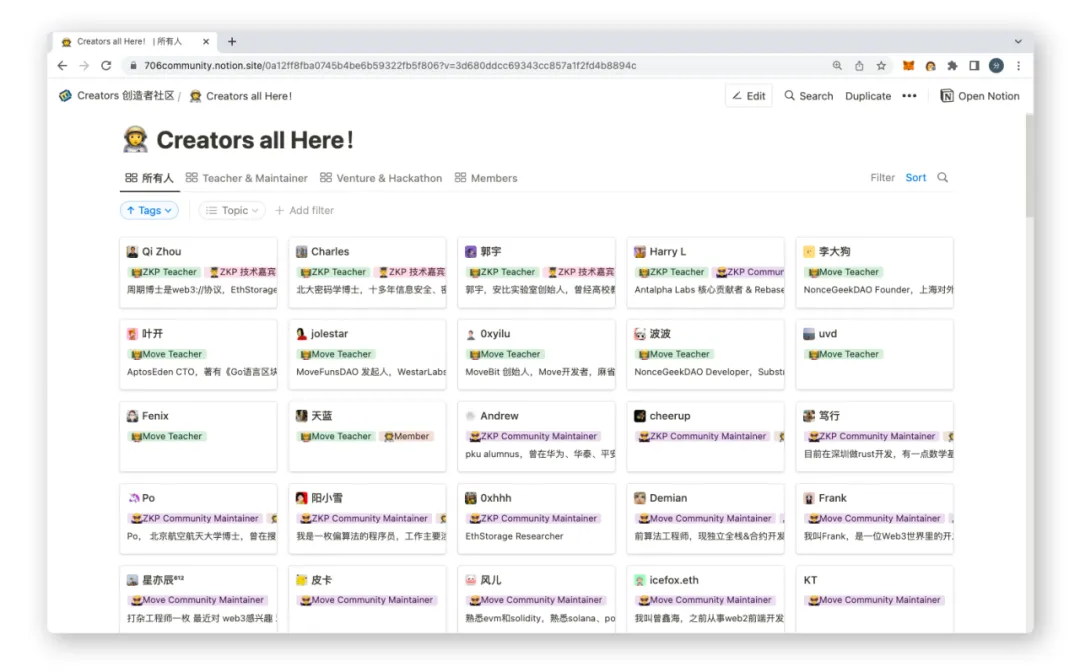Open the Topic filter dropdown
Screen dimensions: 1080x672
click(x=232, y=210)
